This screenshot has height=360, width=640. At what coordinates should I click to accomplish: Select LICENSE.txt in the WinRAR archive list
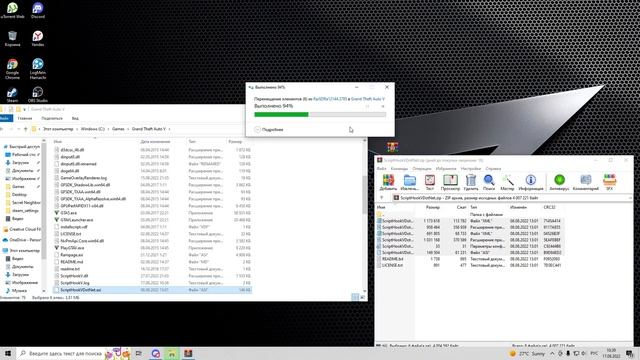pyautogui.click(x=392, y=265)
